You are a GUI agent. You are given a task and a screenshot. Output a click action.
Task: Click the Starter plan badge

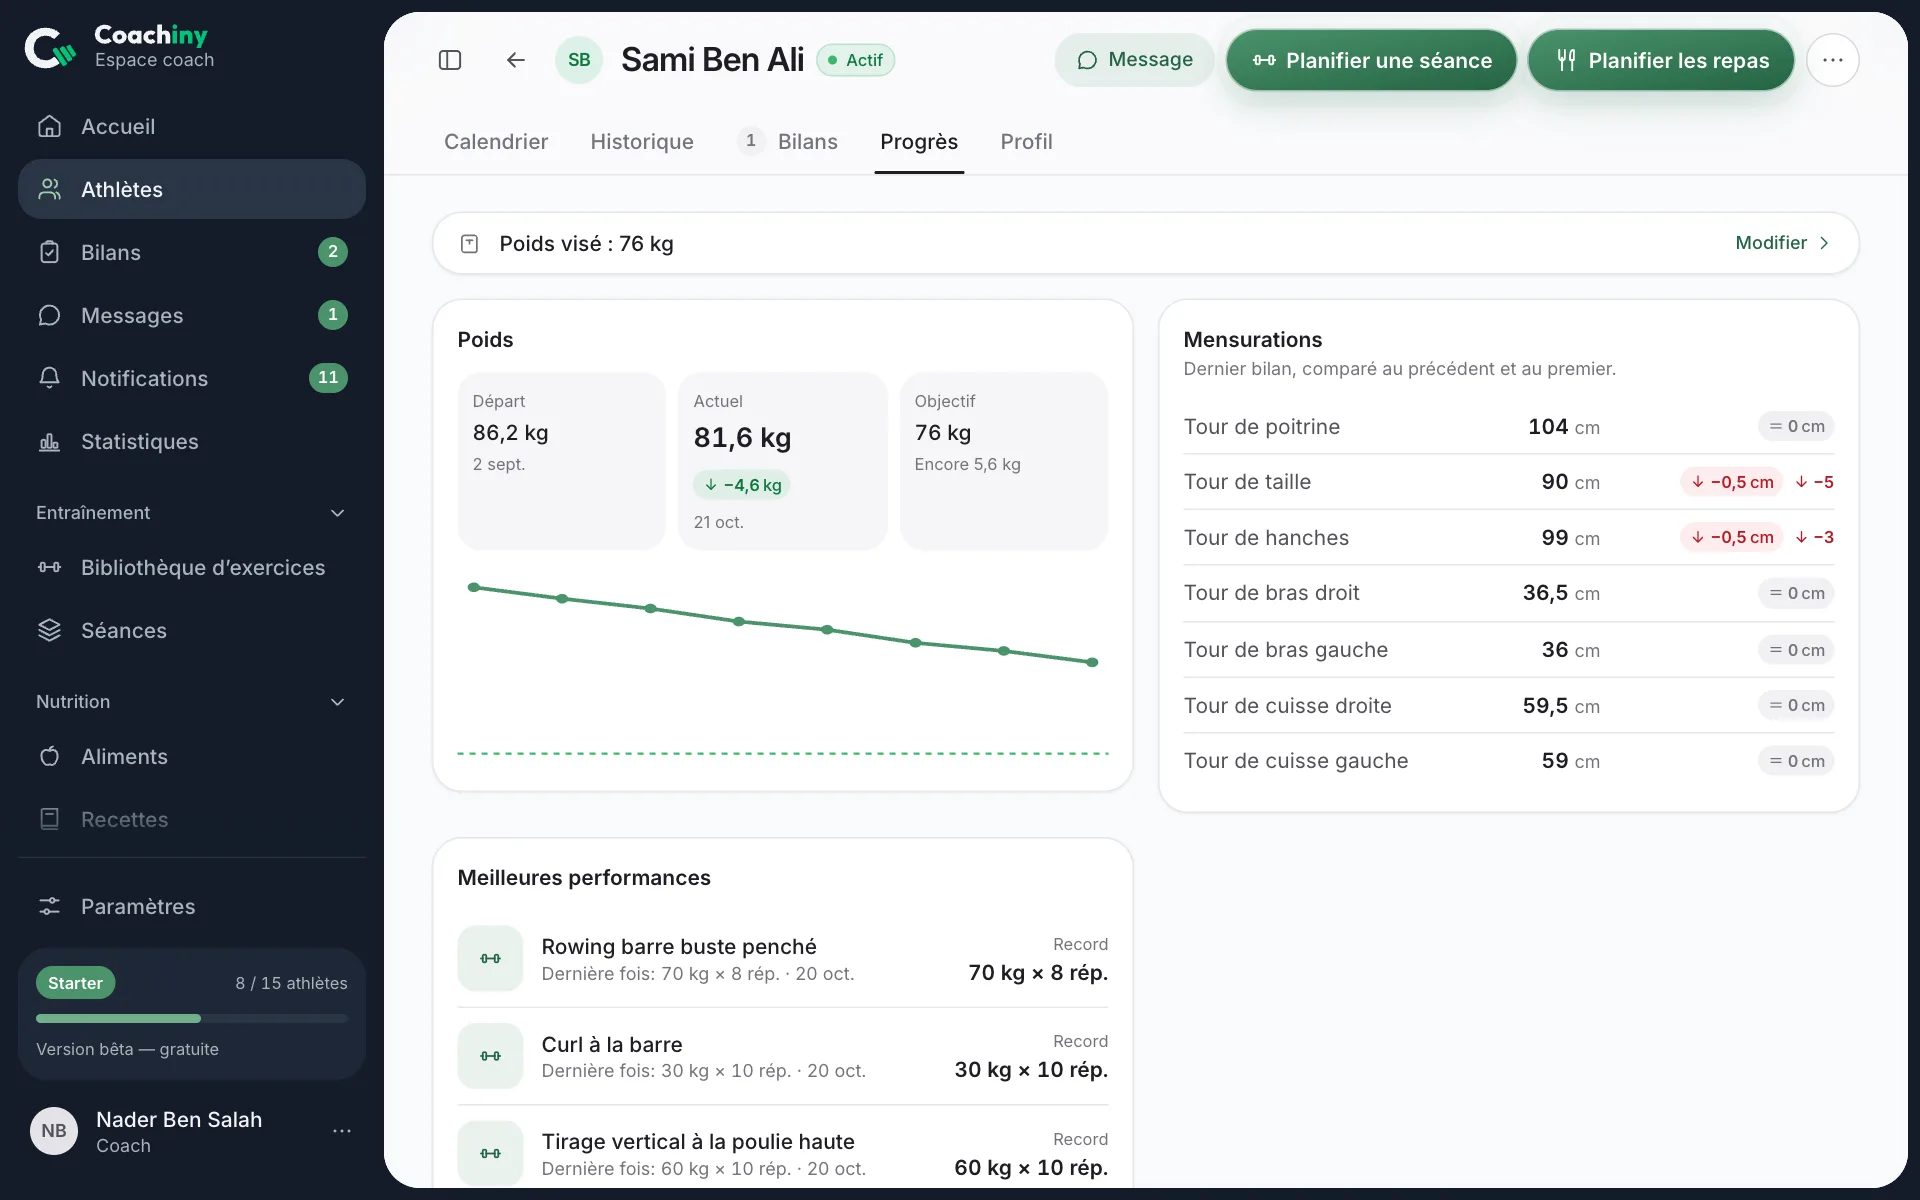pos(76,983)
